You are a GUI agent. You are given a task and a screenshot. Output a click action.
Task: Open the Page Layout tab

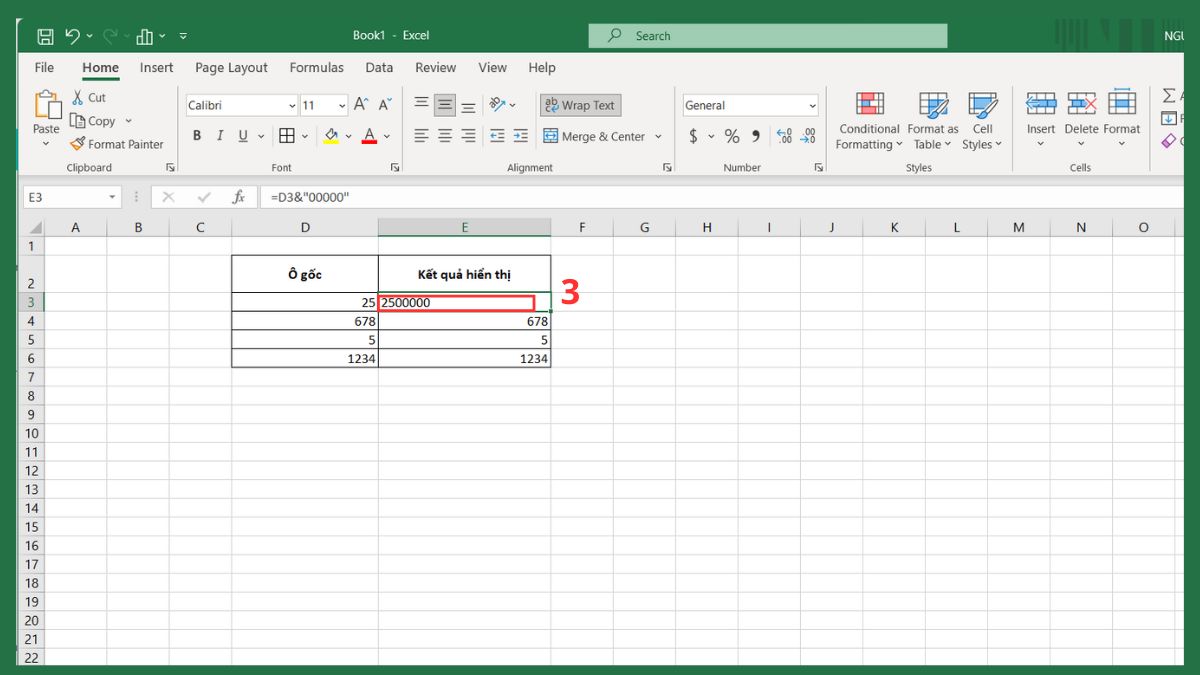[231, 68]
